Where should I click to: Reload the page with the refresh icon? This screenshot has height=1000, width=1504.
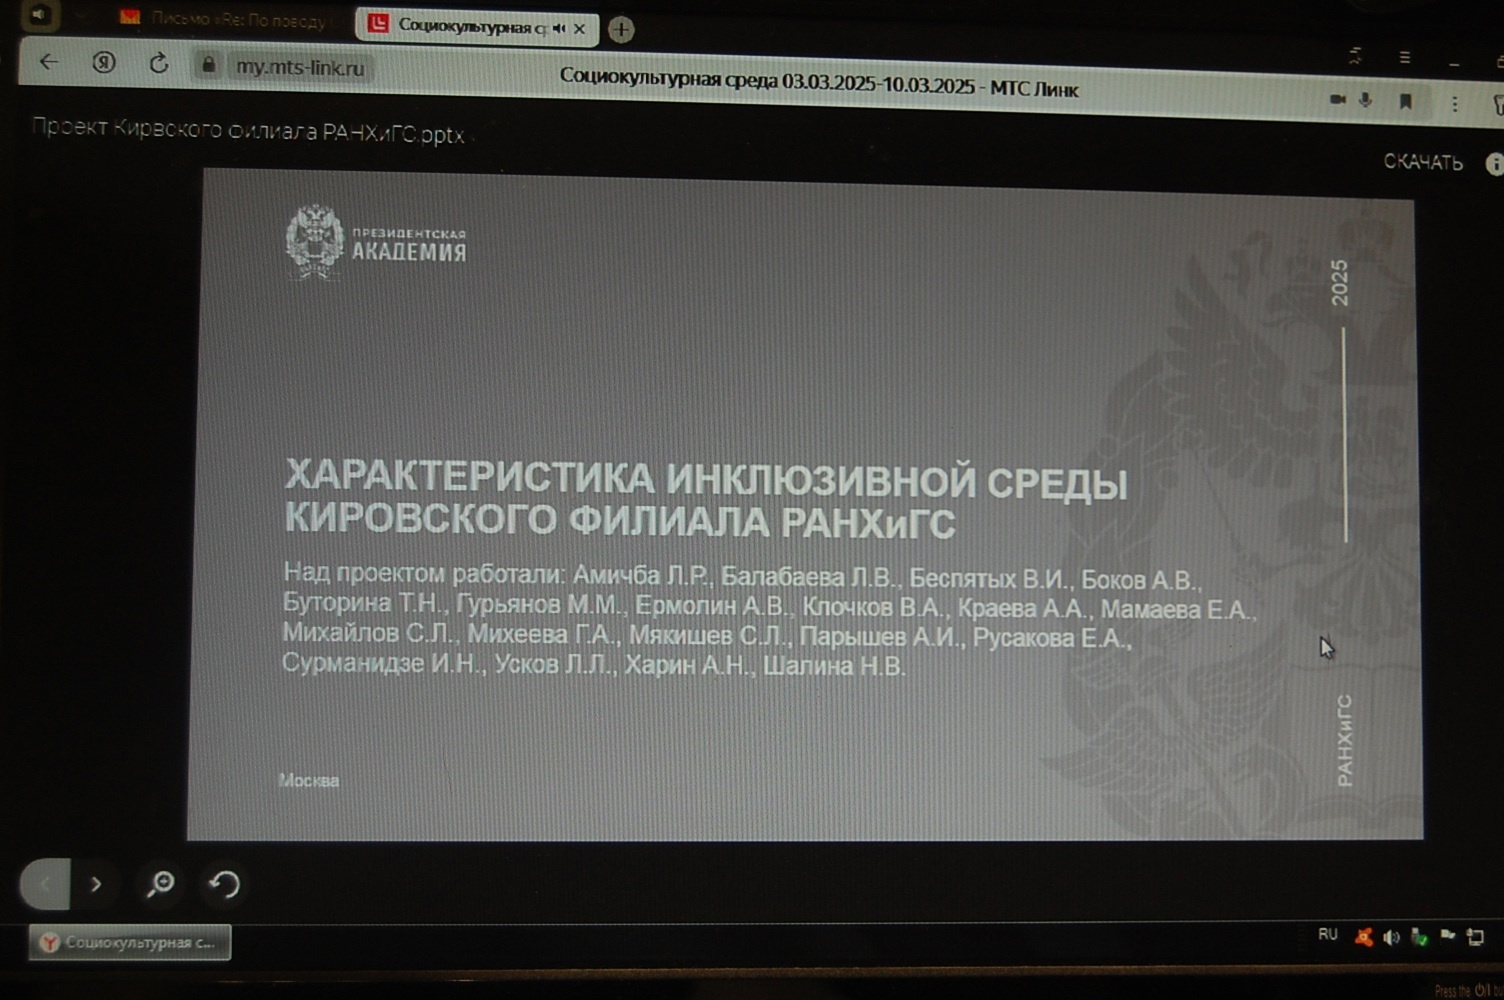coord(158,64)
